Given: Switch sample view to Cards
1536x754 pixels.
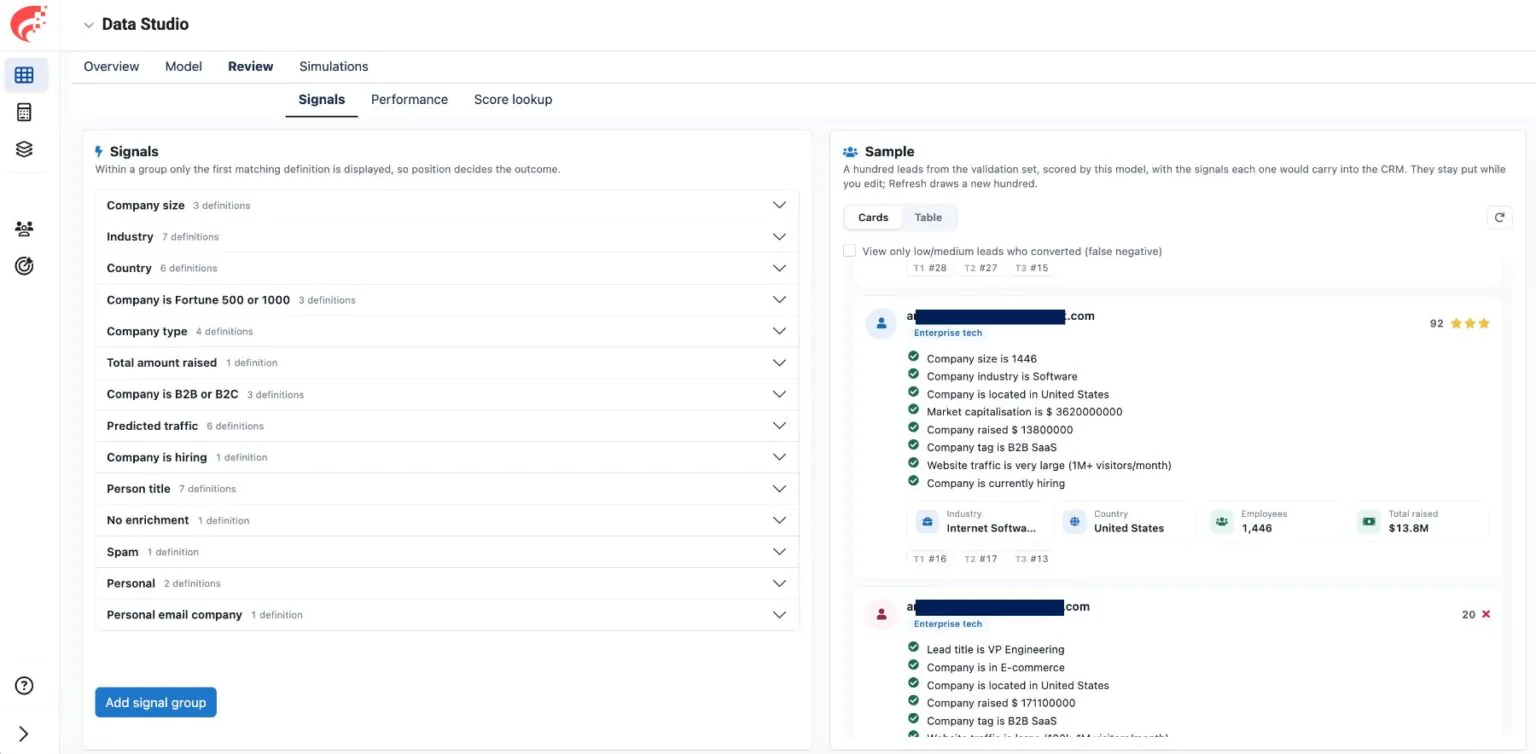Looking at the screenshot, I should (873, 217).
